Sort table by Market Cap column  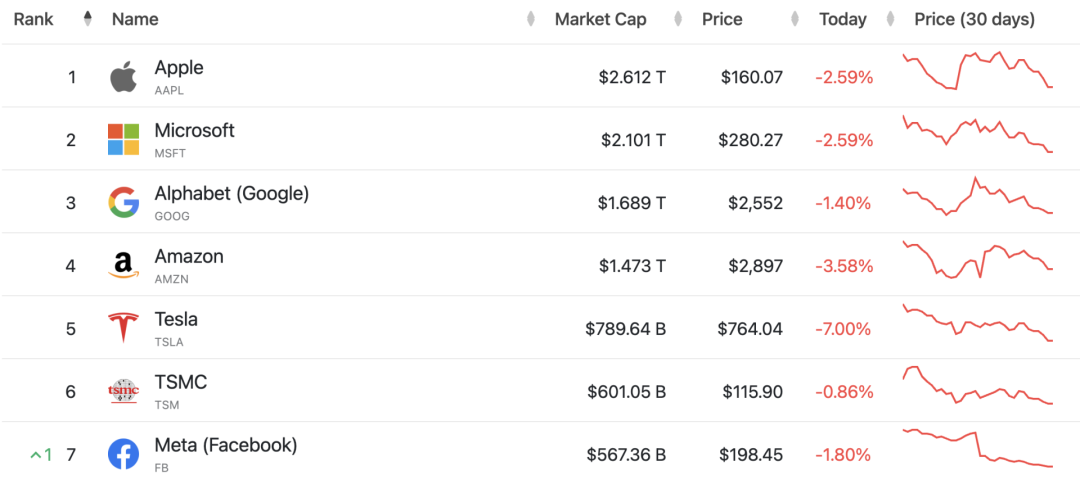coord(600,19)
